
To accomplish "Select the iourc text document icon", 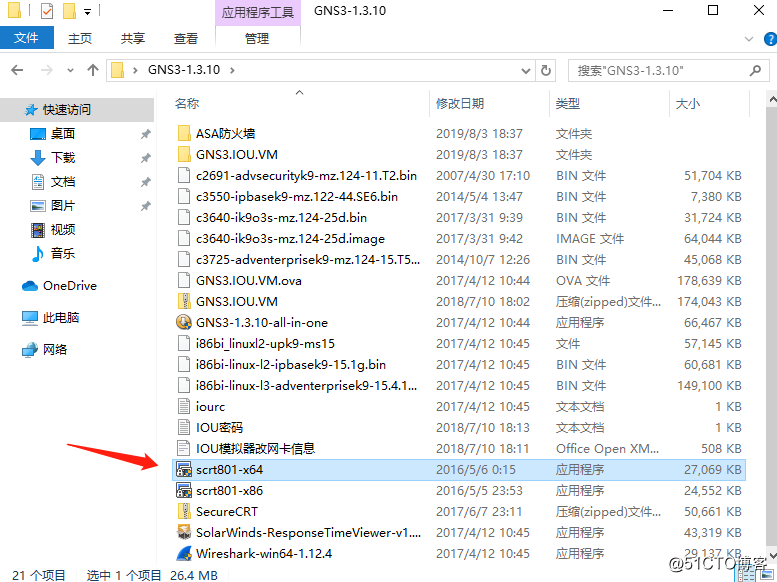I will coord(184,407).
